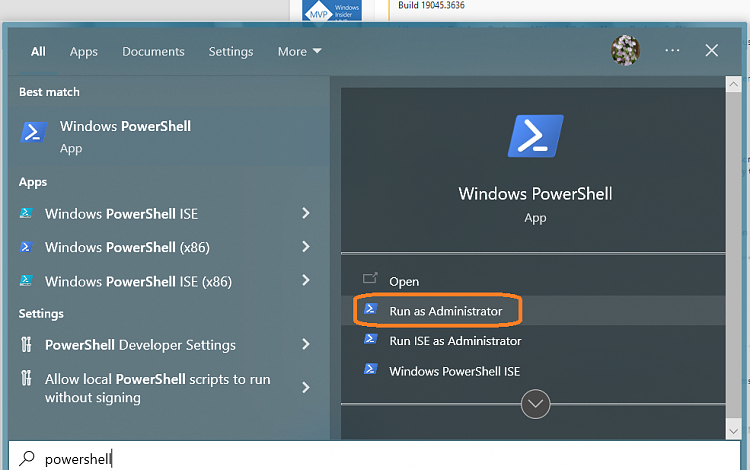Switch to the Documents search tab
The image size is (750, 470).
pyautogui.click(x=153, y=52)
